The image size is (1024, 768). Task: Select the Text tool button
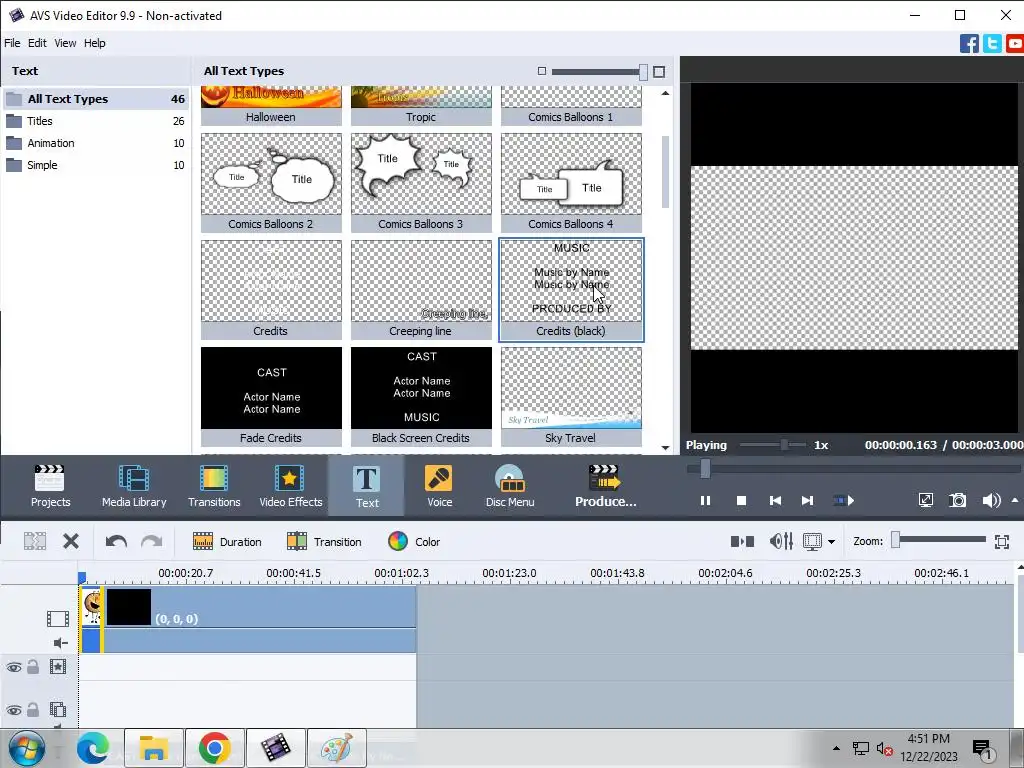click(366, 486)
